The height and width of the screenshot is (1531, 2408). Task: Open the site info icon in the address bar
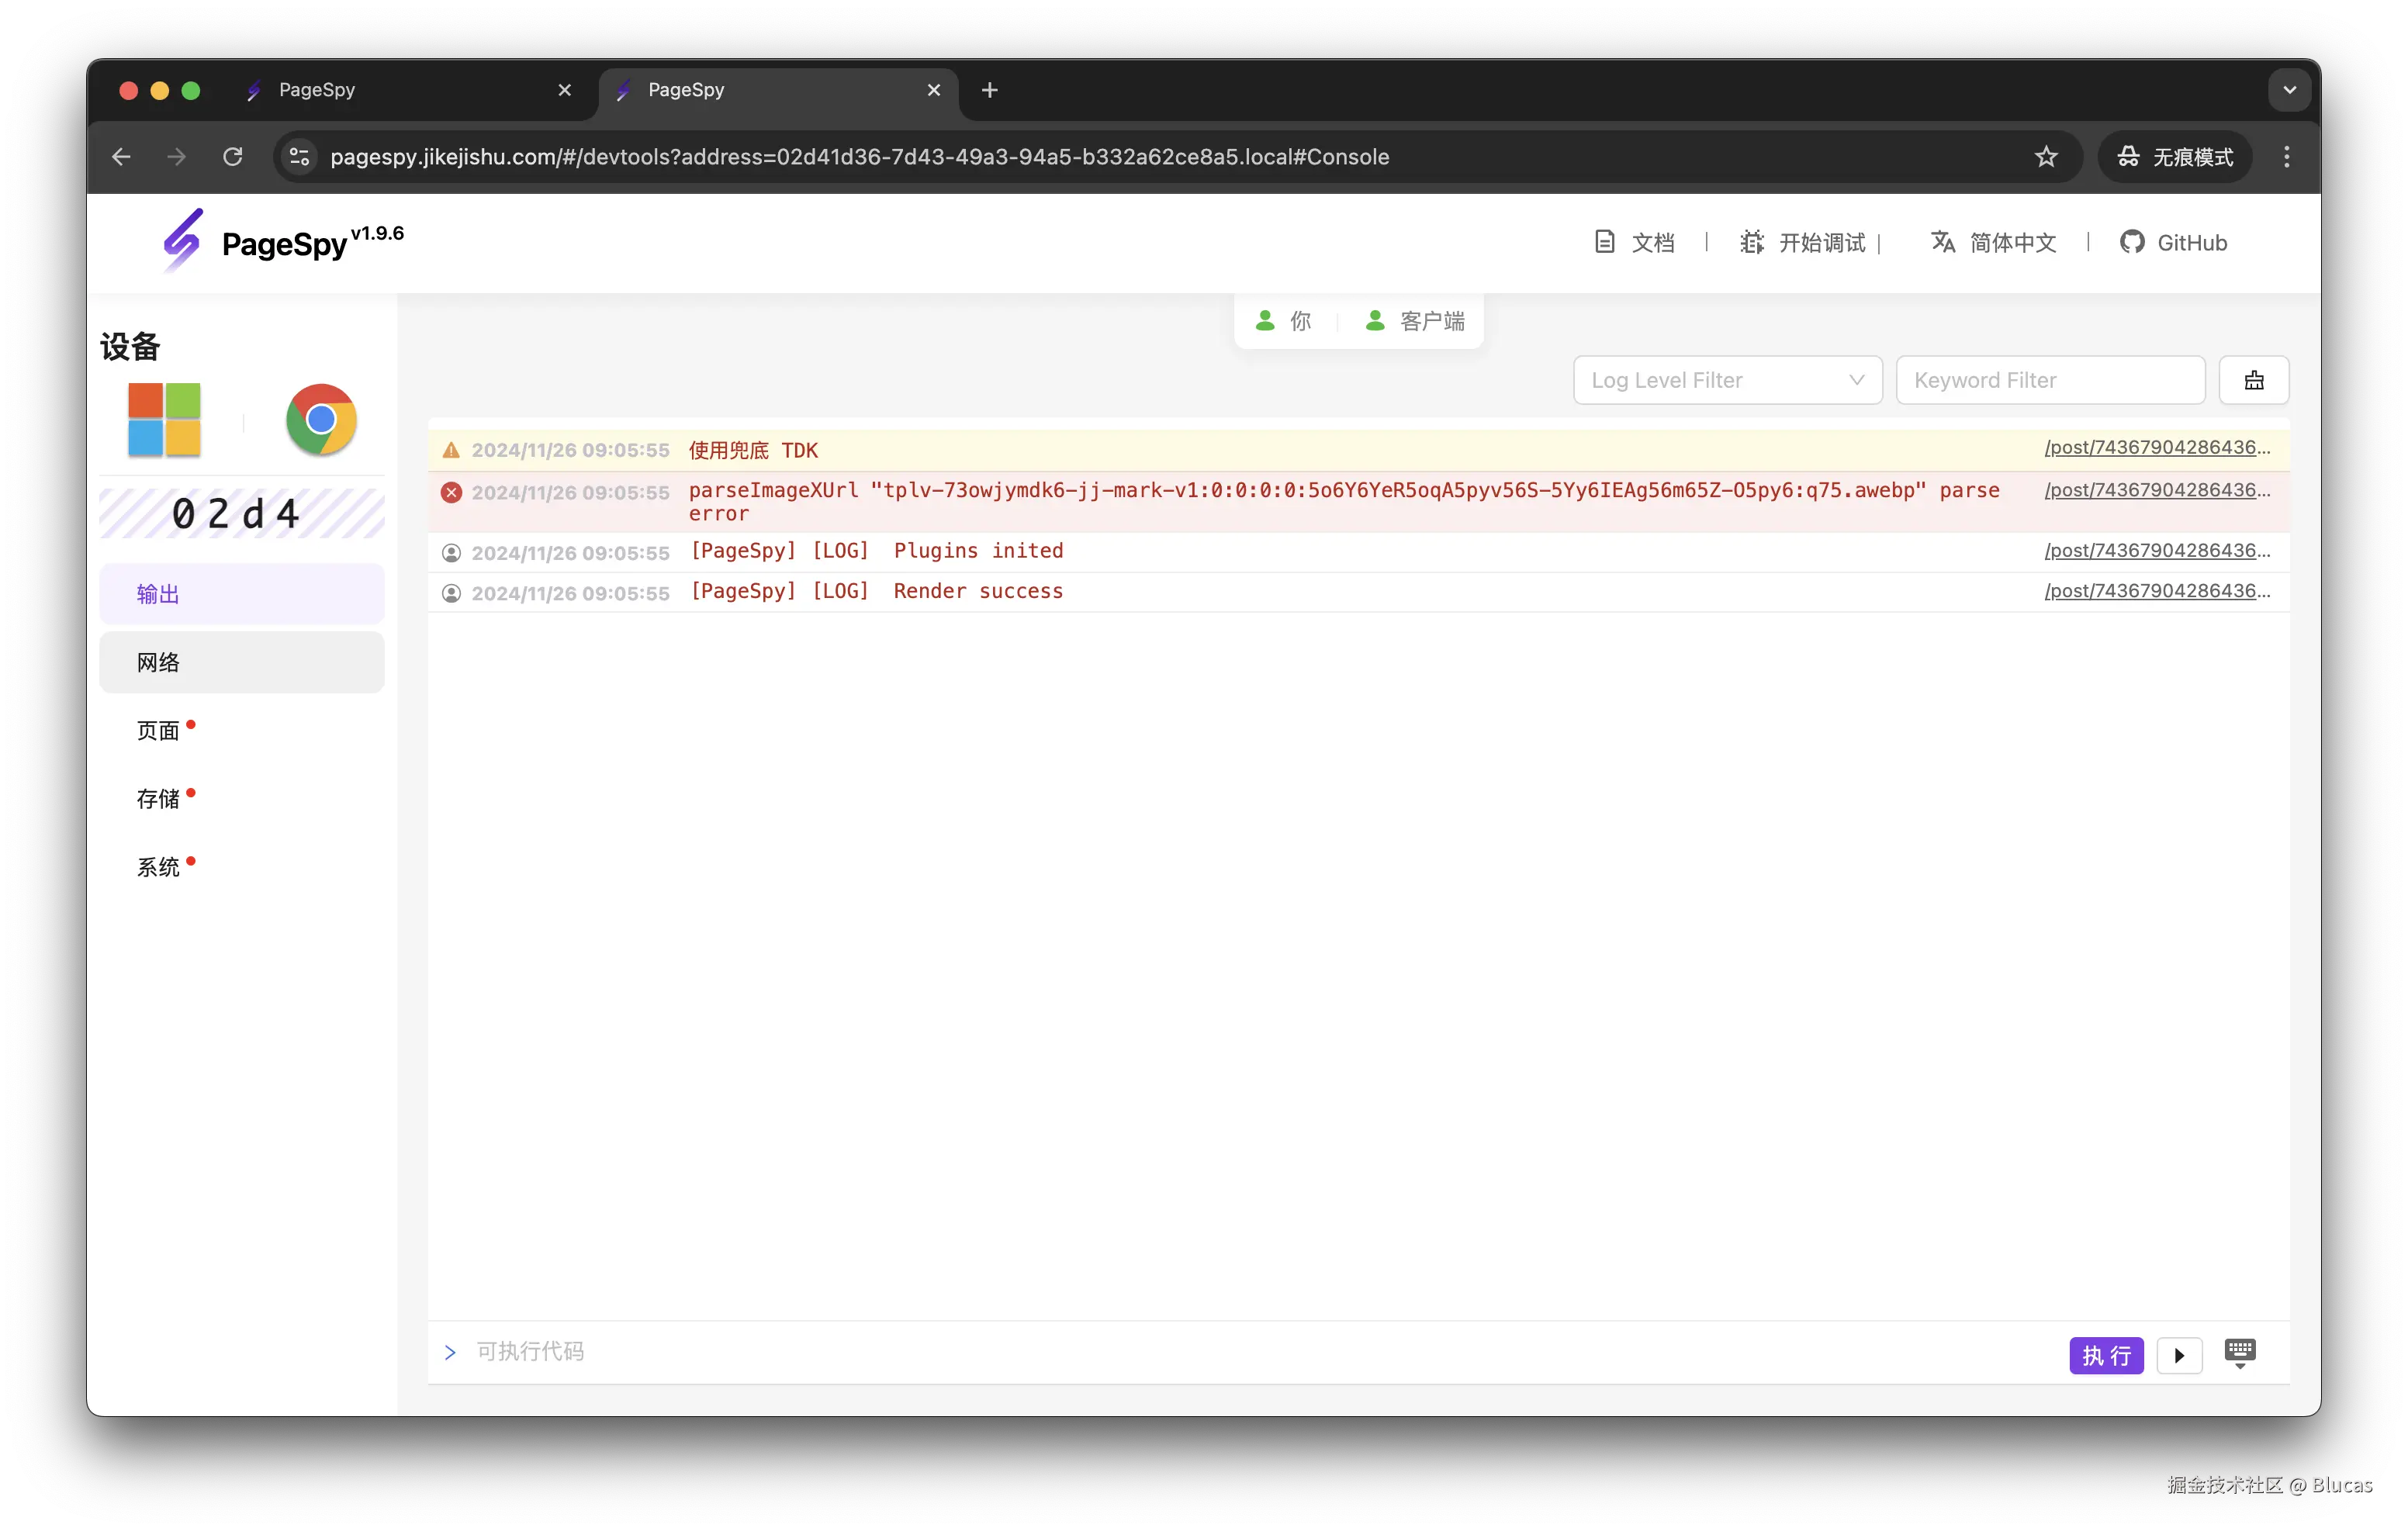(x=299, y=157)
